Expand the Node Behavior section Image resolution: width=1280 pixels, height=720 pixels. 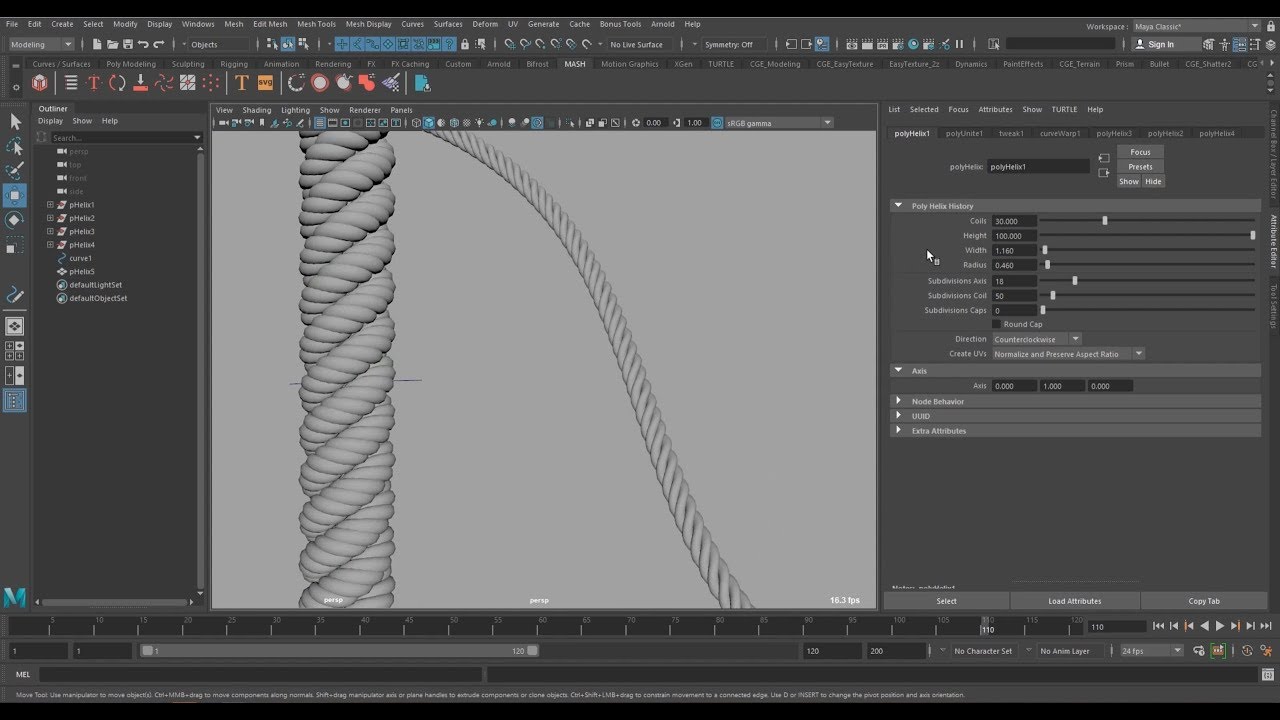pyautogui.click(x=898, y=401)
